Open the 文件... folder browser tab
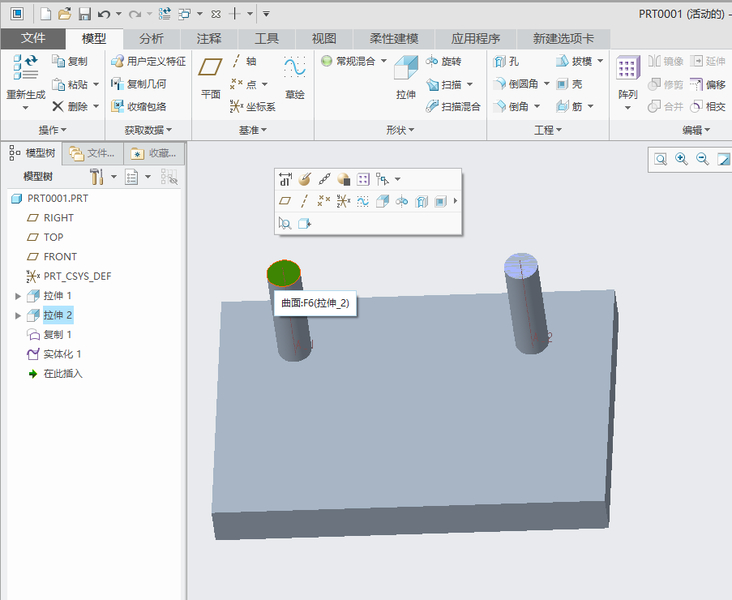732x600 pixels. [x=92, y=153]
